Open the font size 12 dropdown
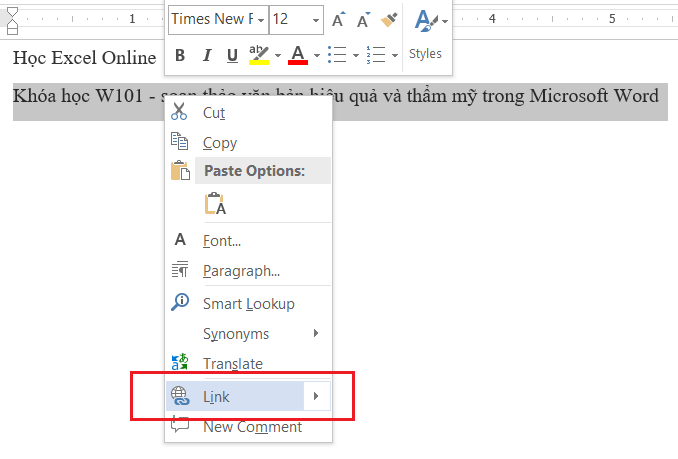This screenshot has height=459, width=678. coord(316,19)
